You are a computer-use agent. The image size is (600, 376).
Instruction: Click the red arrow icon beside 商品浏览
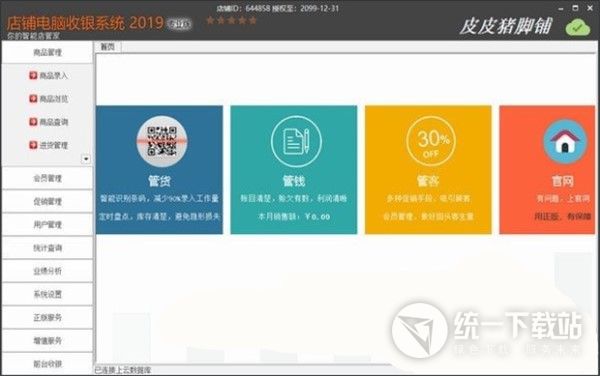click(33, 99)
